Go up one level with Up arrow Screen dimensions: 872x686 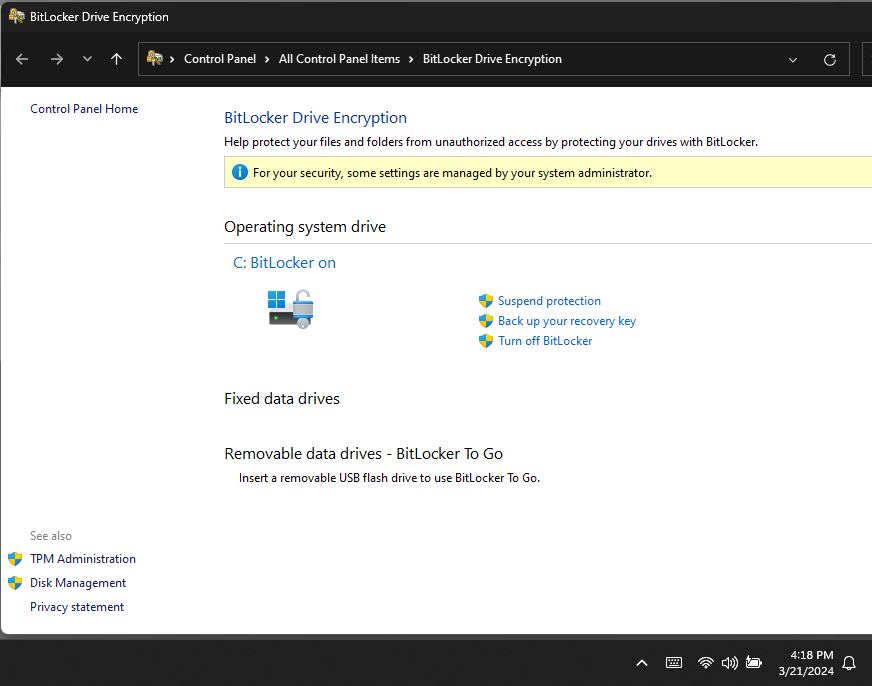(116, 59)
